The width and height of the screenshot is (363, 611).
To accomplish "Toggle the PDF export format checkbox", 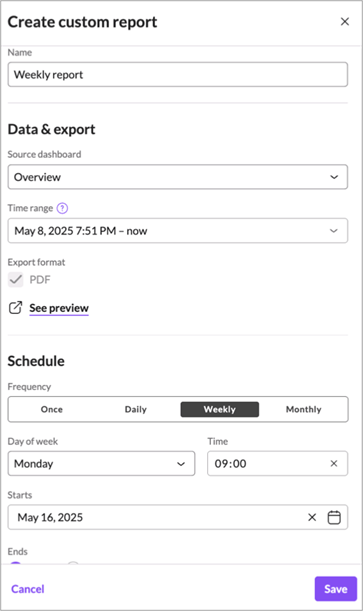I will [16, 279].
